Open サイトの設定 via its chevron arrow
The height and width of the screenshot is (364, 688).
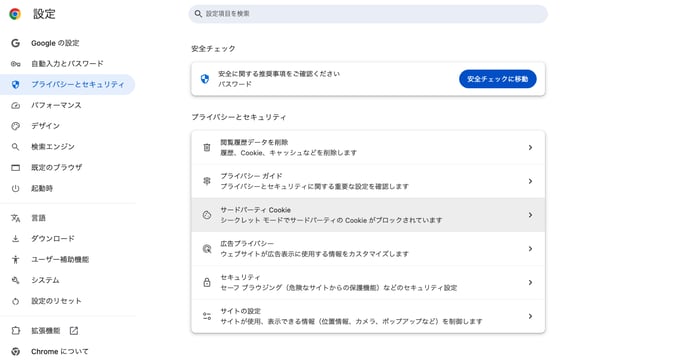pos(530,316)
